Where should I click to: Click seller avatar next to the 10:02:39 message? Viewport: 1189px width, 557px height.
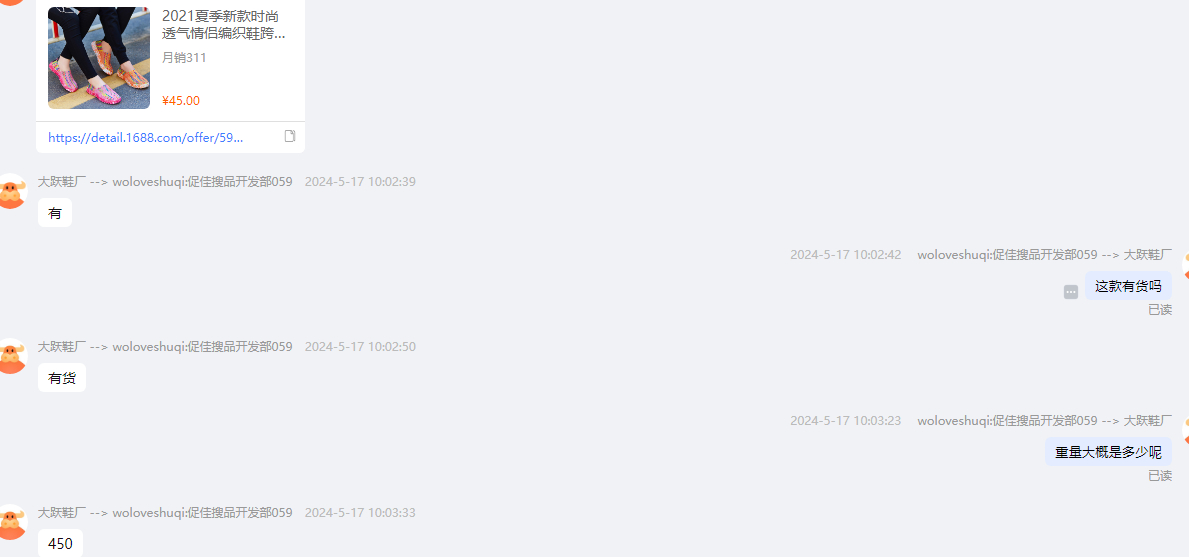[11, 191]
